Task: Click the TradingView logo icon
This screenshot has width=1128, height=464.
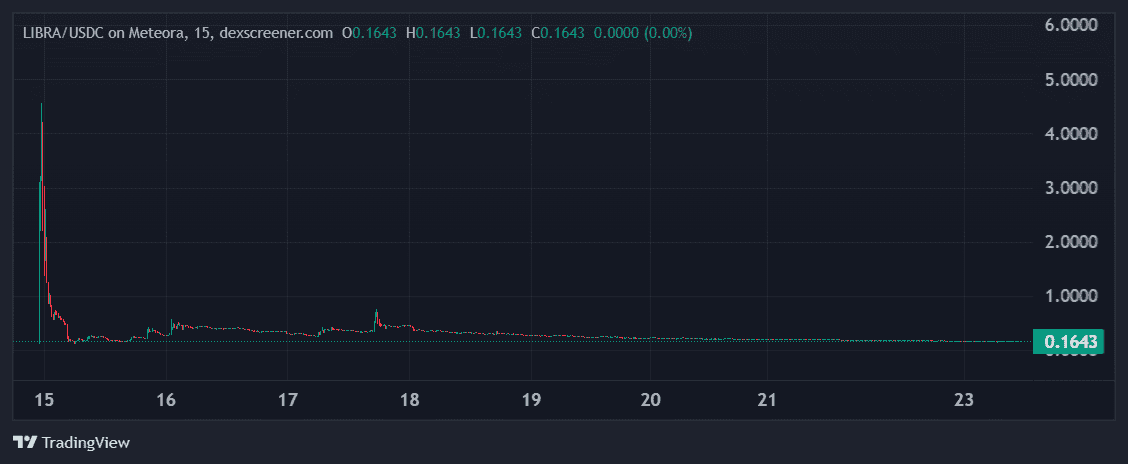Action: (25, 442)
